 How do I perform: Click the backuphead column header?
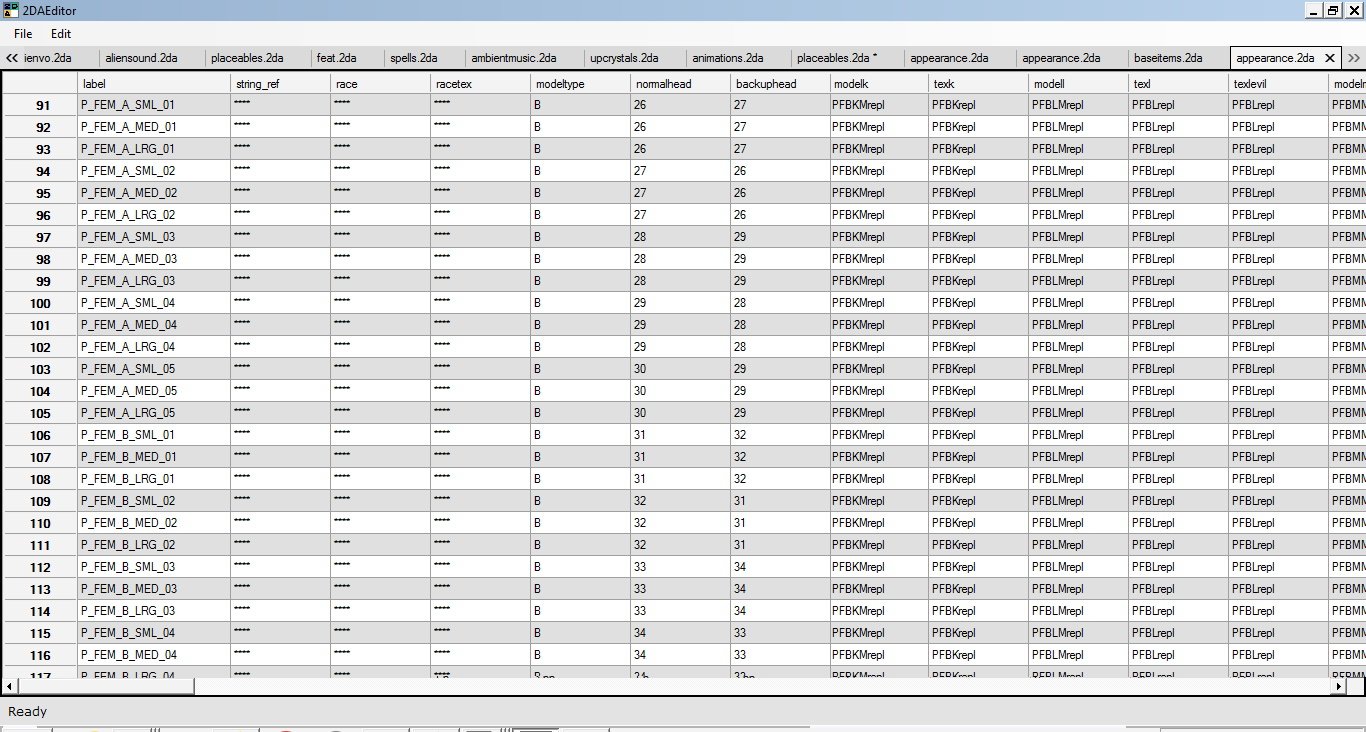[780, 84]
